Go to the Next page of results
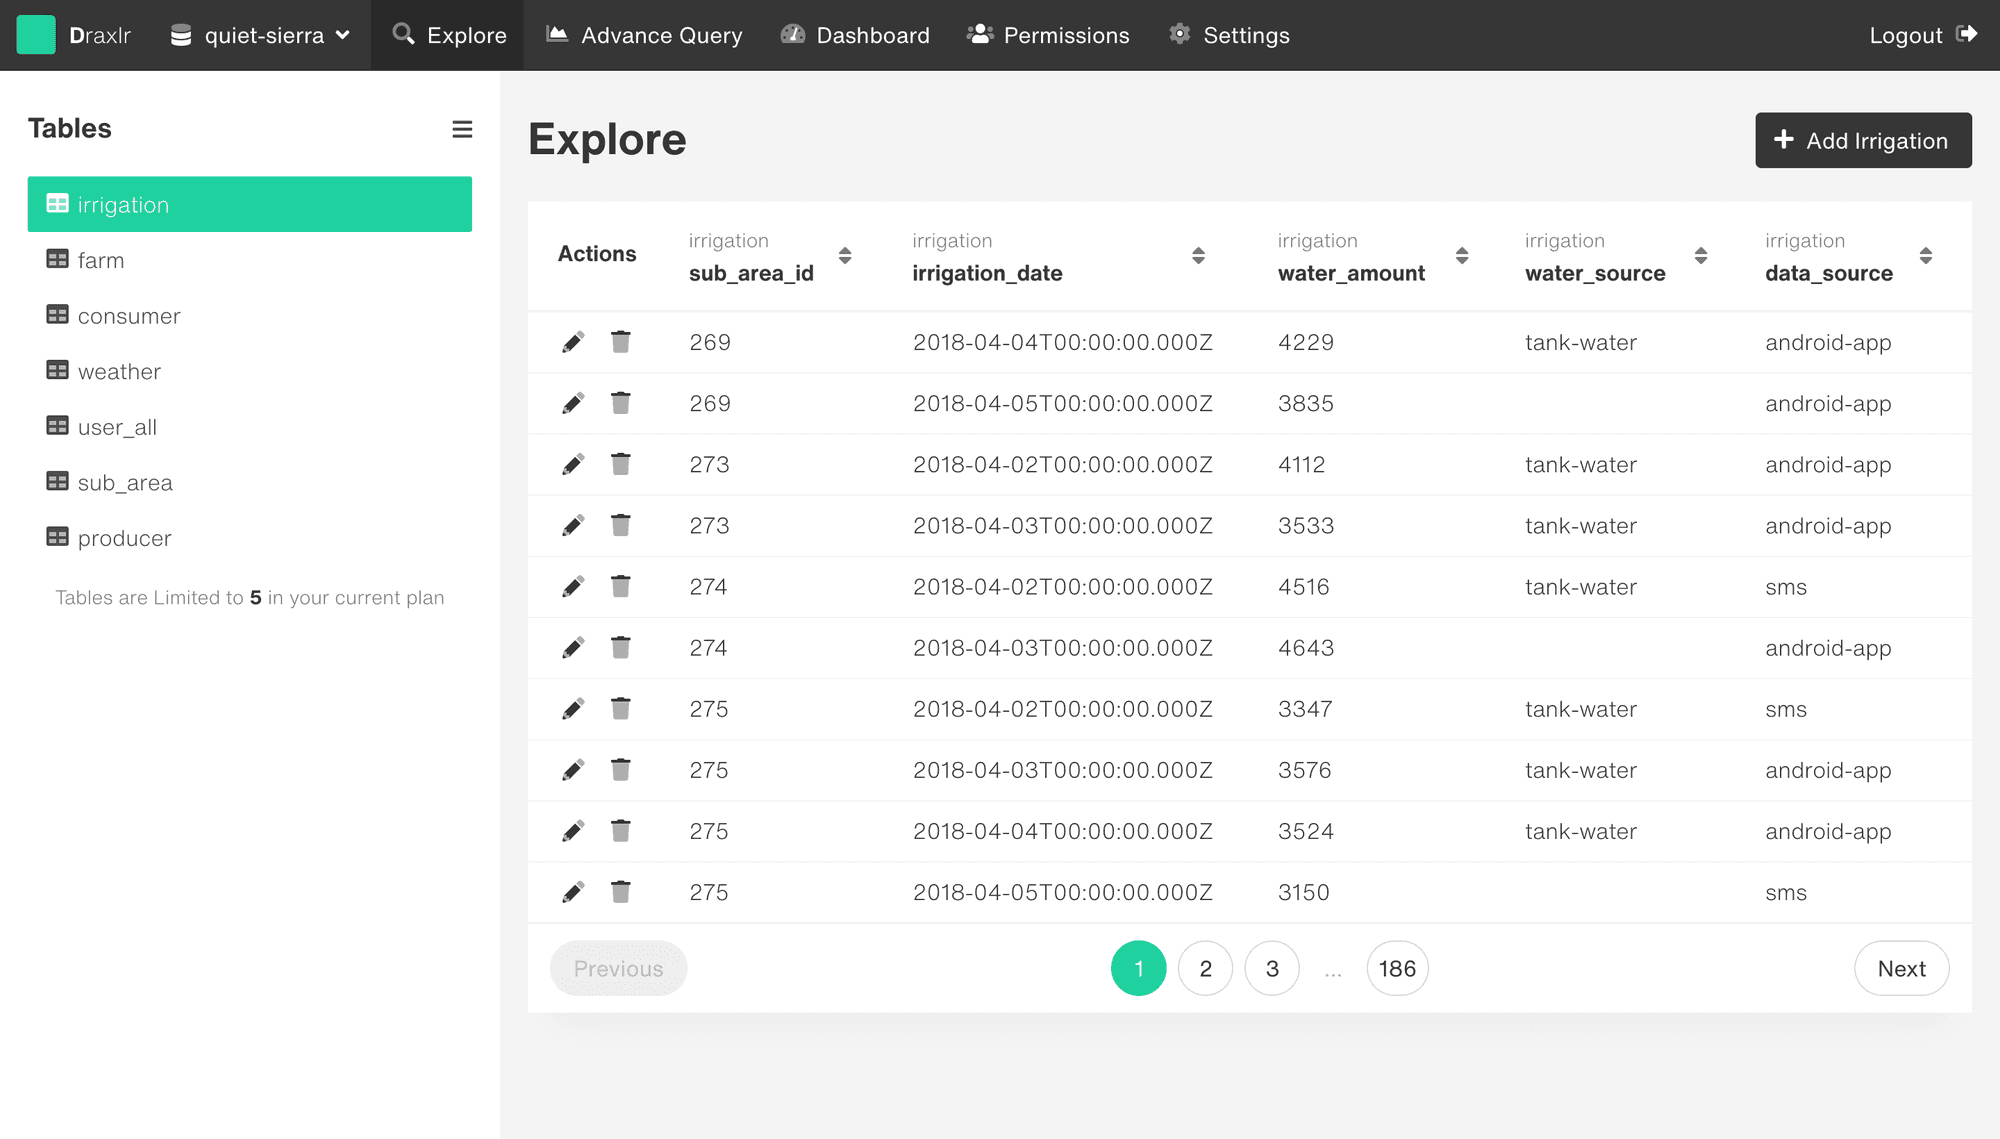The width and height of the screenshot is (2000, 1139). [1900, 968]
